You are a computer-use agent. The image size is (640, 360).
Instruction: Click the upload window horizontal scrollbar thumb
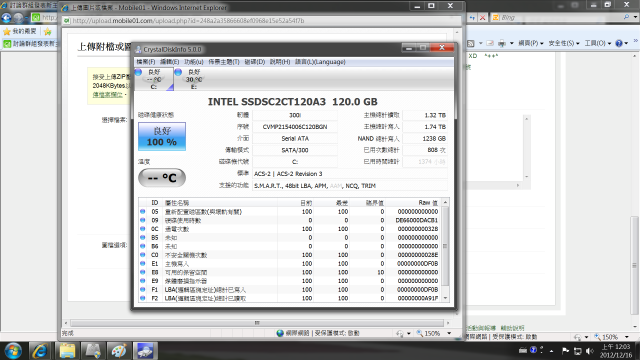pyautogui.click(x=257, y=323)
